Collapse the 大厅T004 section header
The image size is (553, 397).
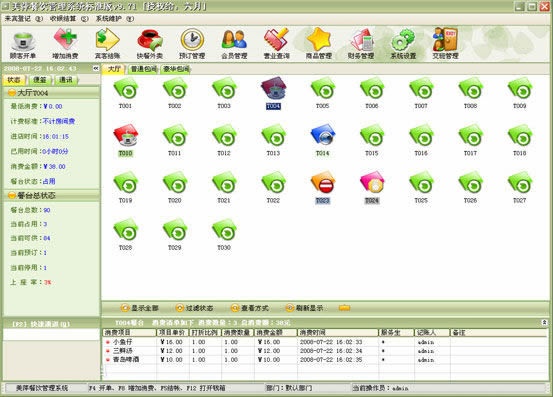(51, 93)
